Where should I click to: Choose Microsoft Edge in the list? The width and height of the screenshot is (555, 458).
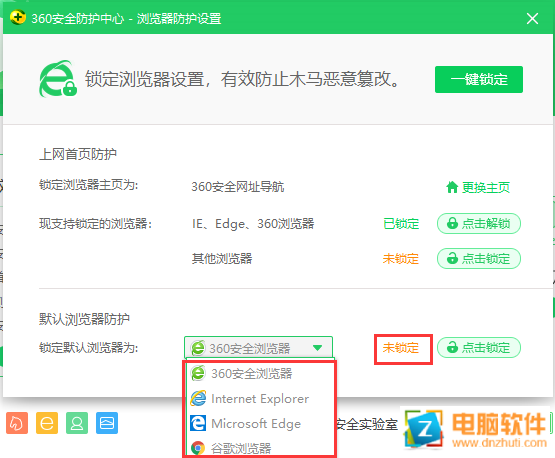(260, 424)
